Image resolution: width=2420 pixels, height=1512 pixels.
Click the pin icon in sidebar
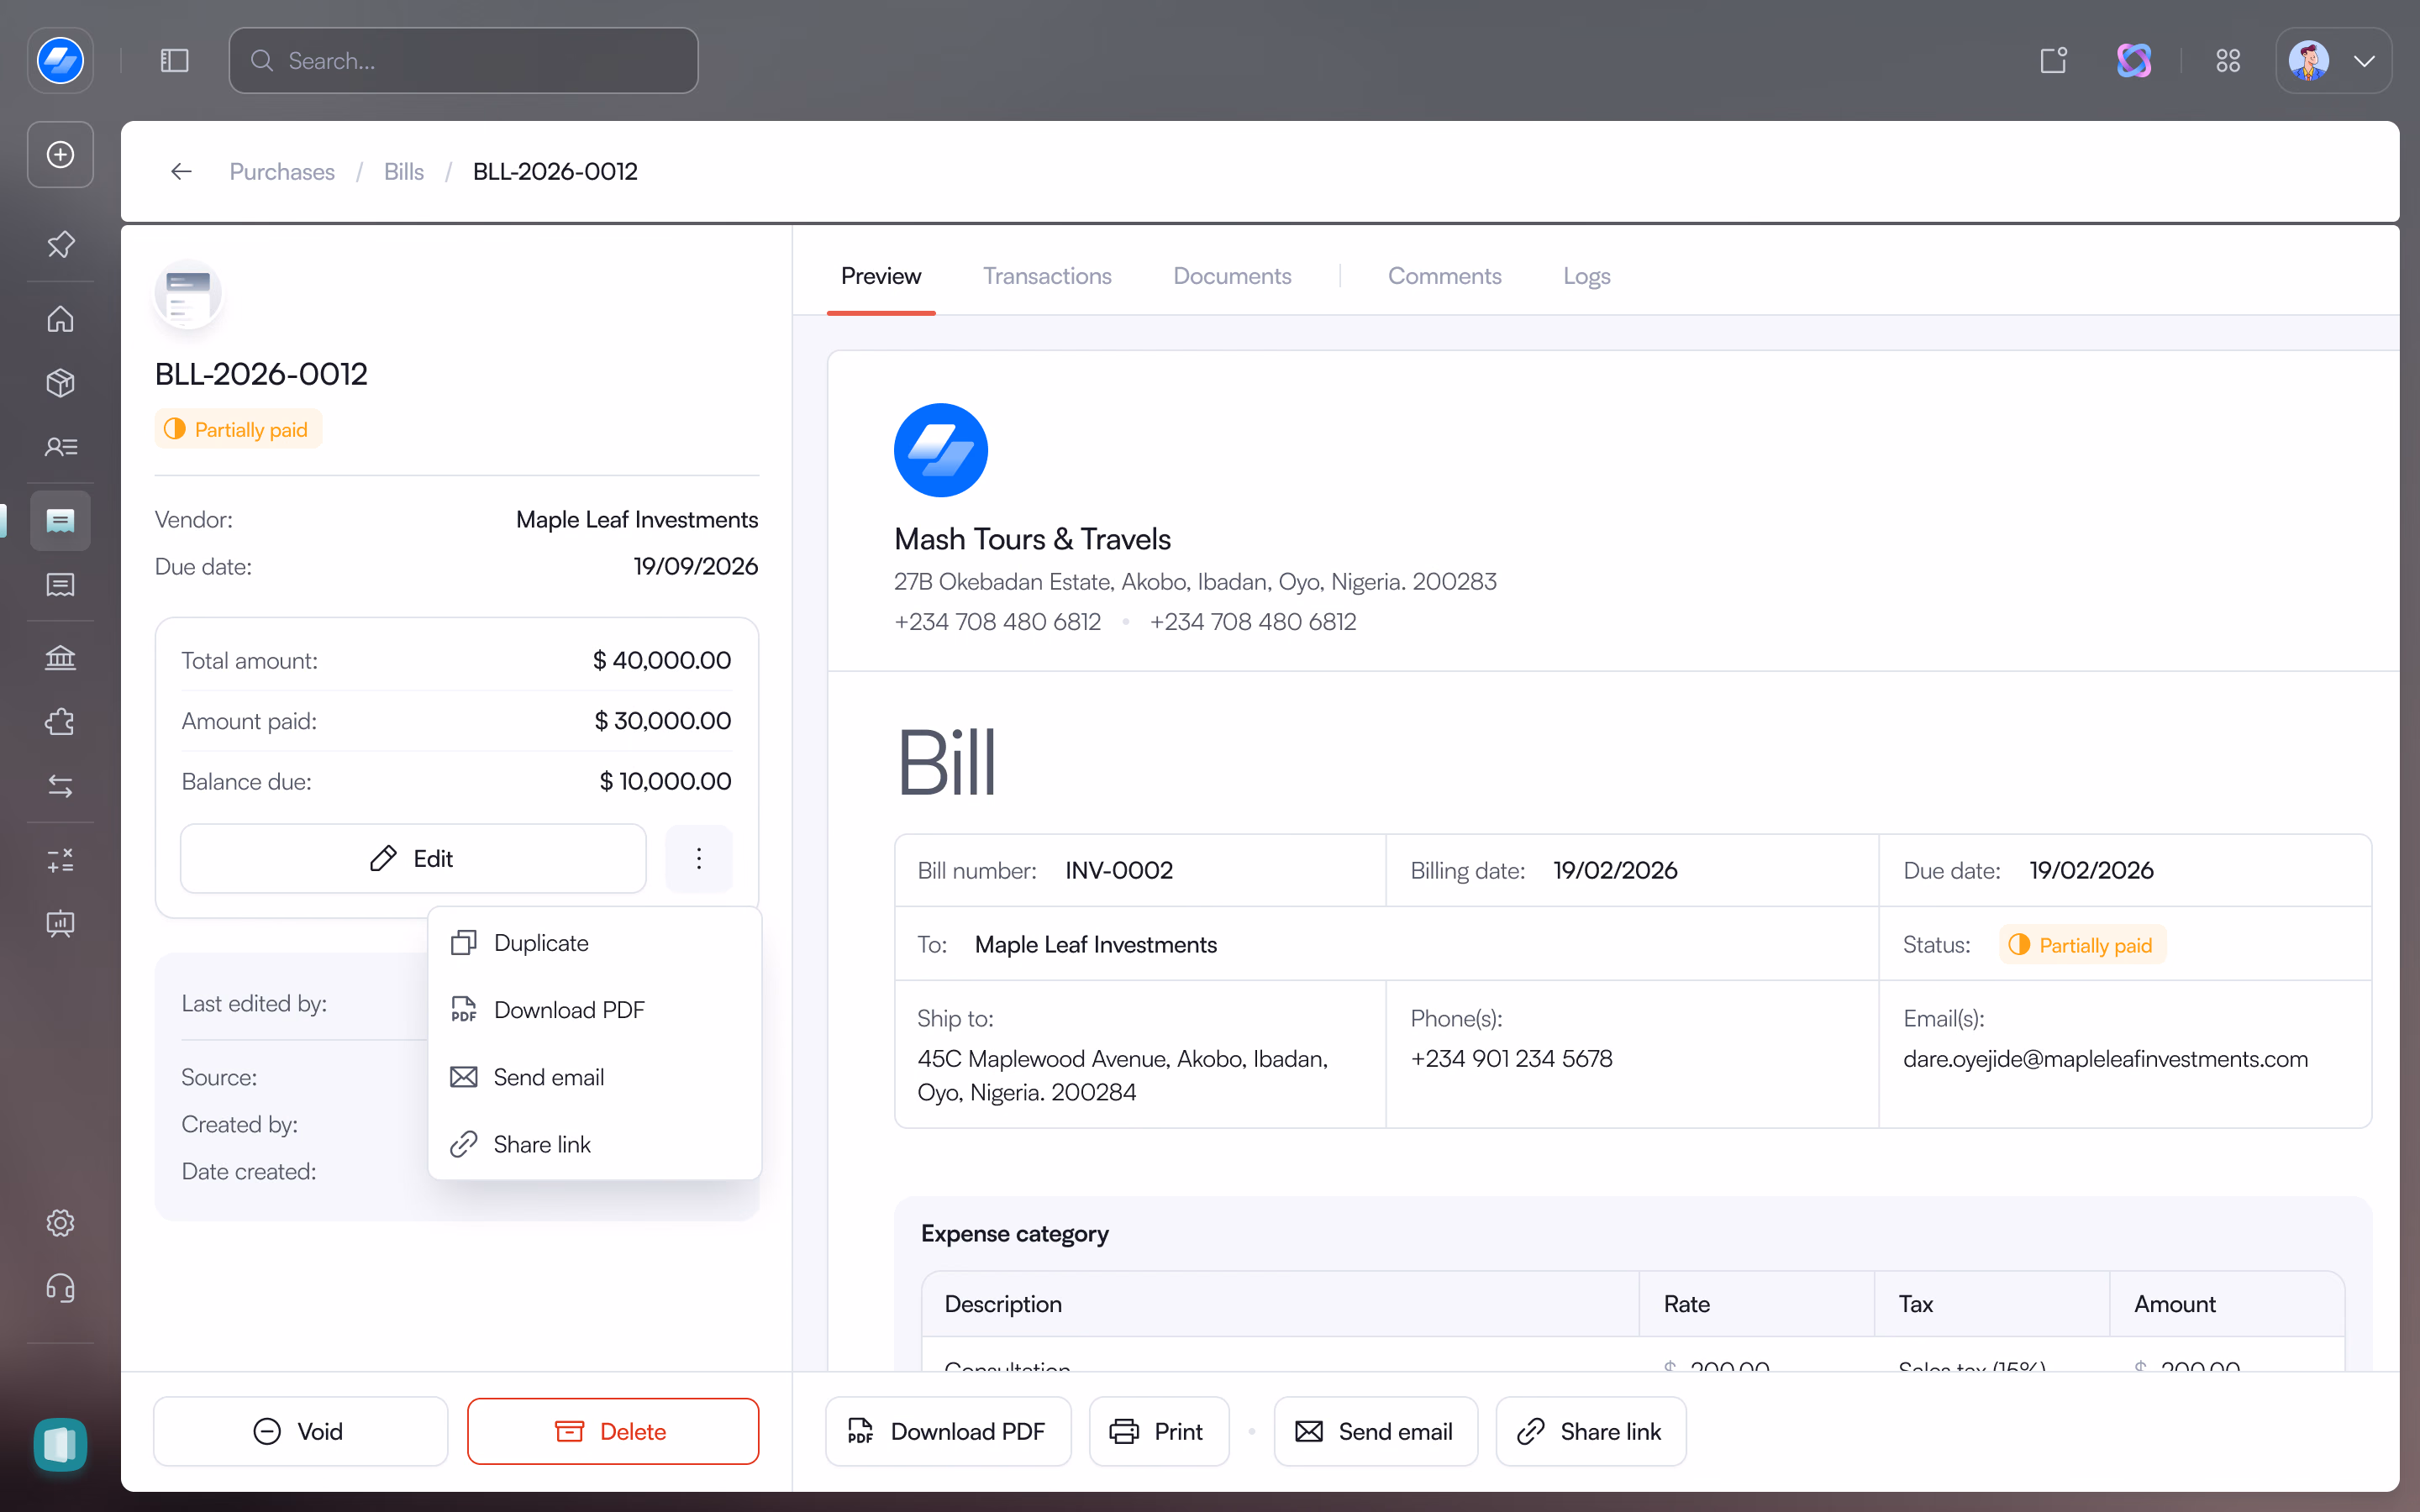point(61,244)
